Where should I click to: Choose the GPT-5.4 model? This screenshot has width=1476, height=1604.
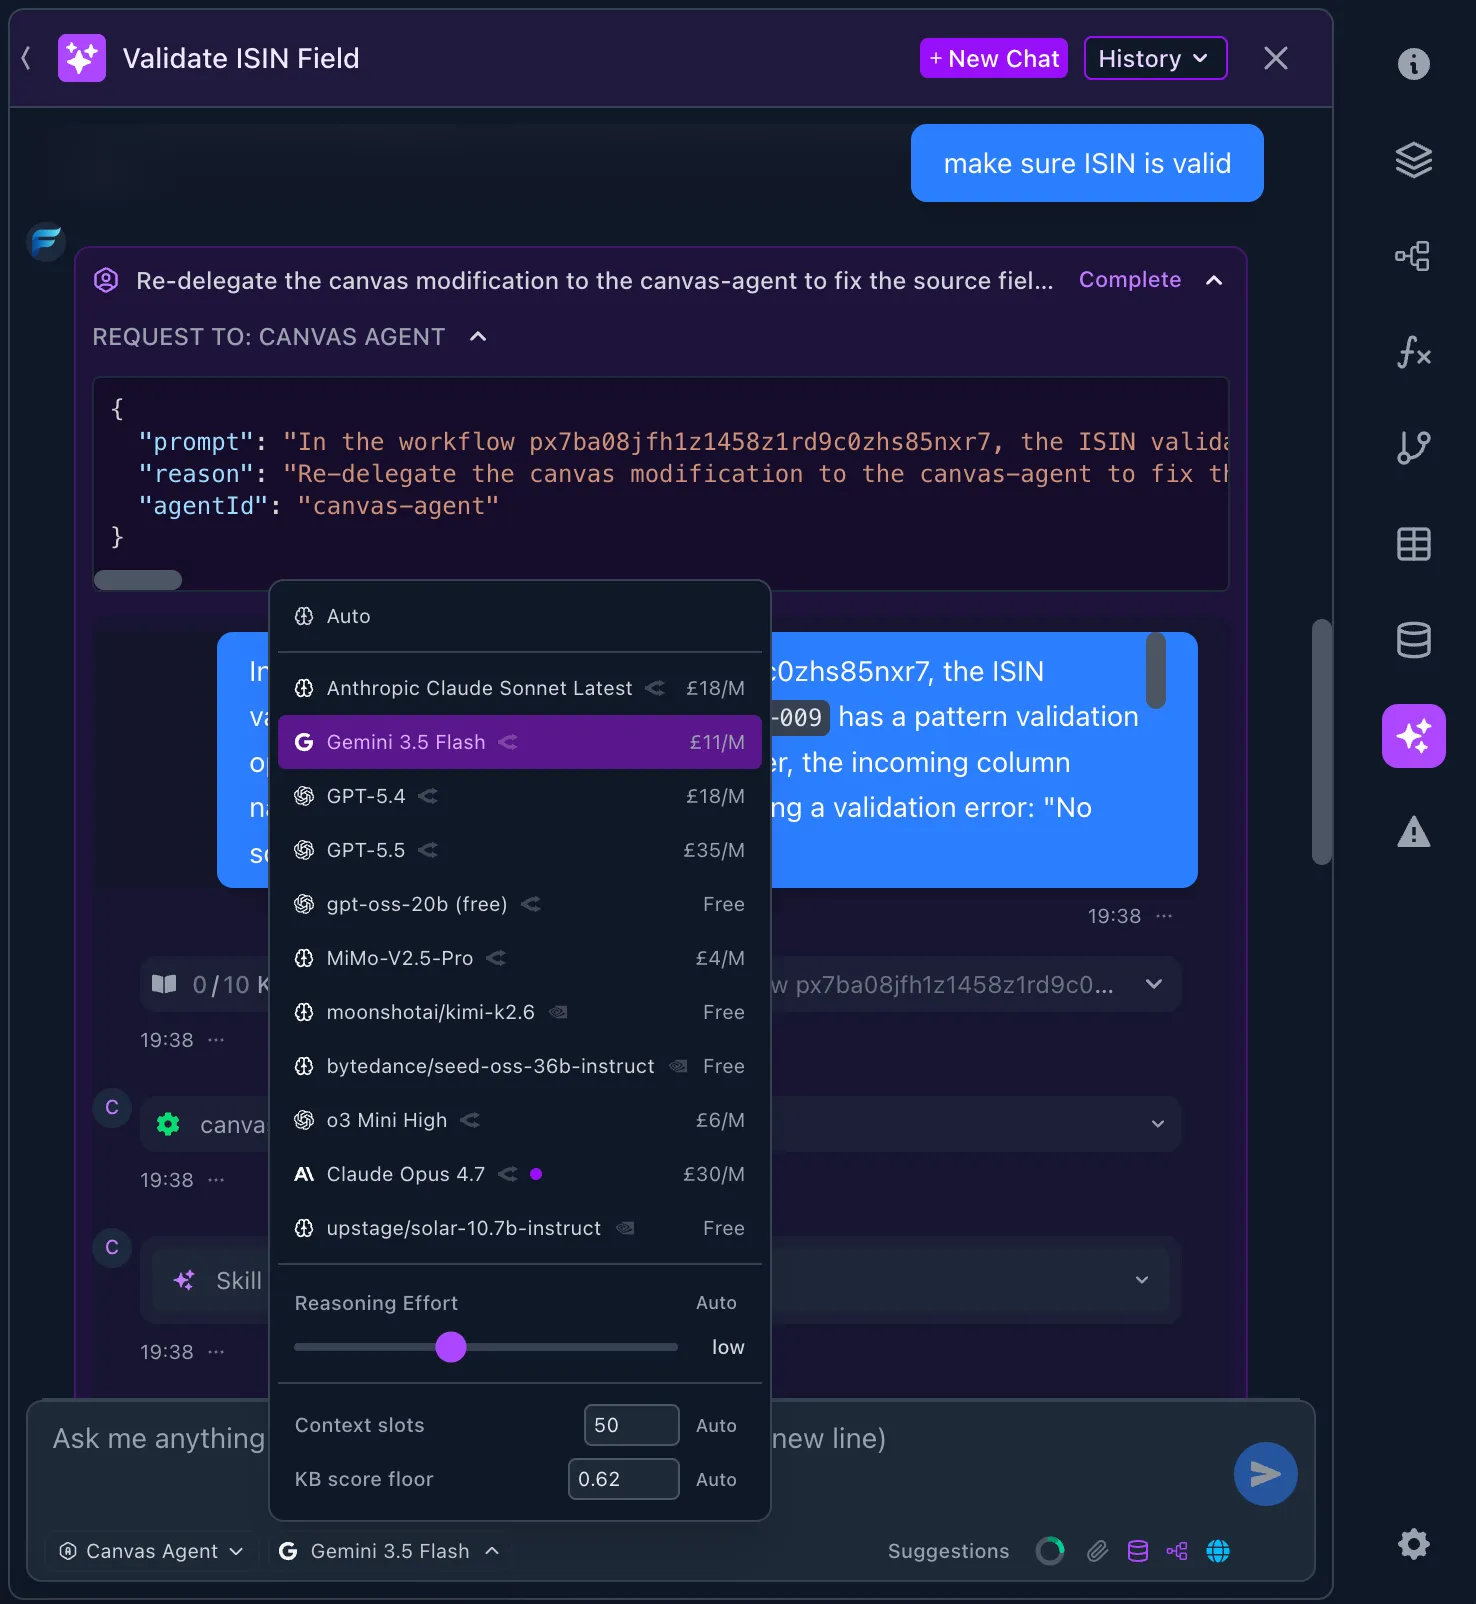[x=520, y=796]
